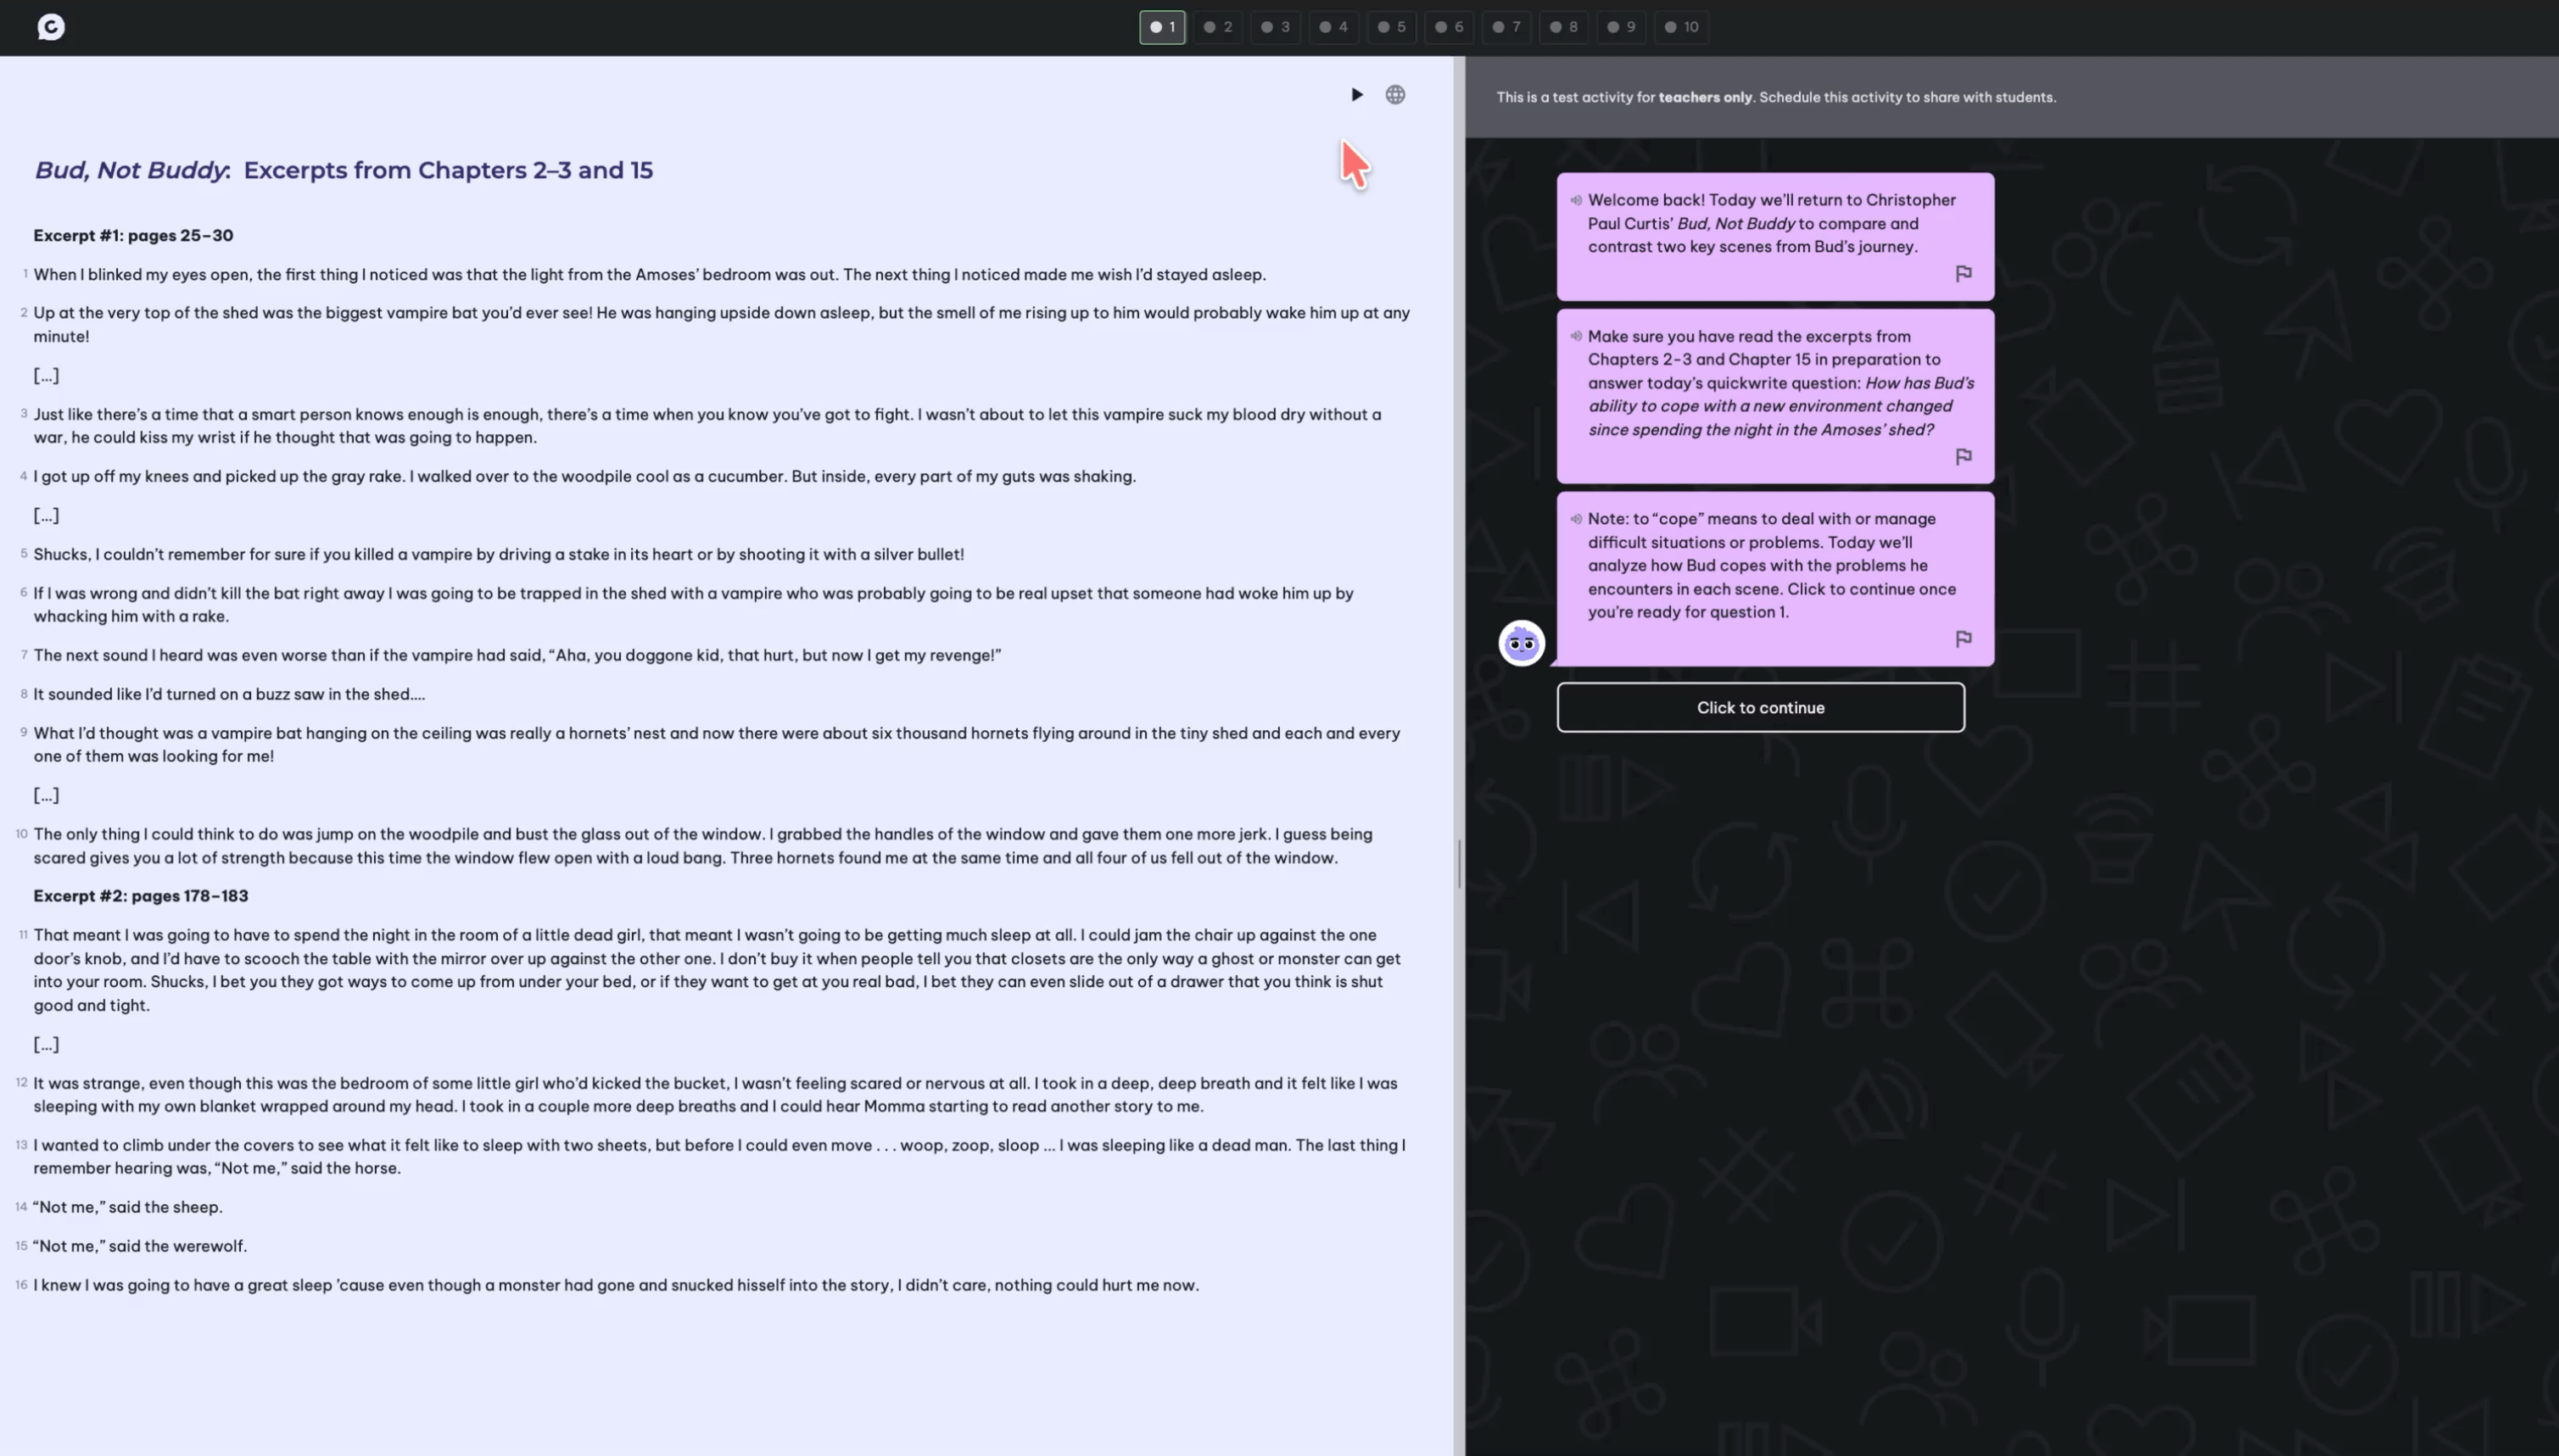The height and width of the screenshot is (1456, 2559).
Task: Select question step 3
Action: coord(1275,27)
